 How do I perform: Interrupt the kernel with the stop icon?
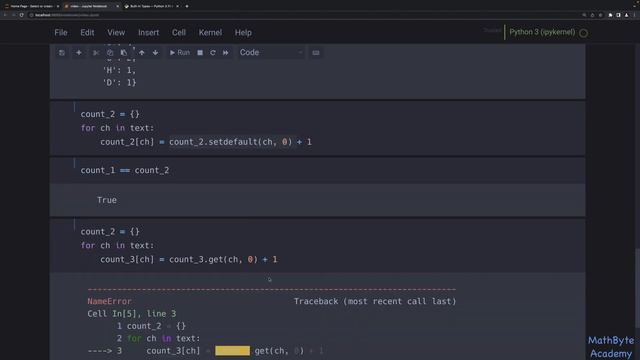pos(200,53)
